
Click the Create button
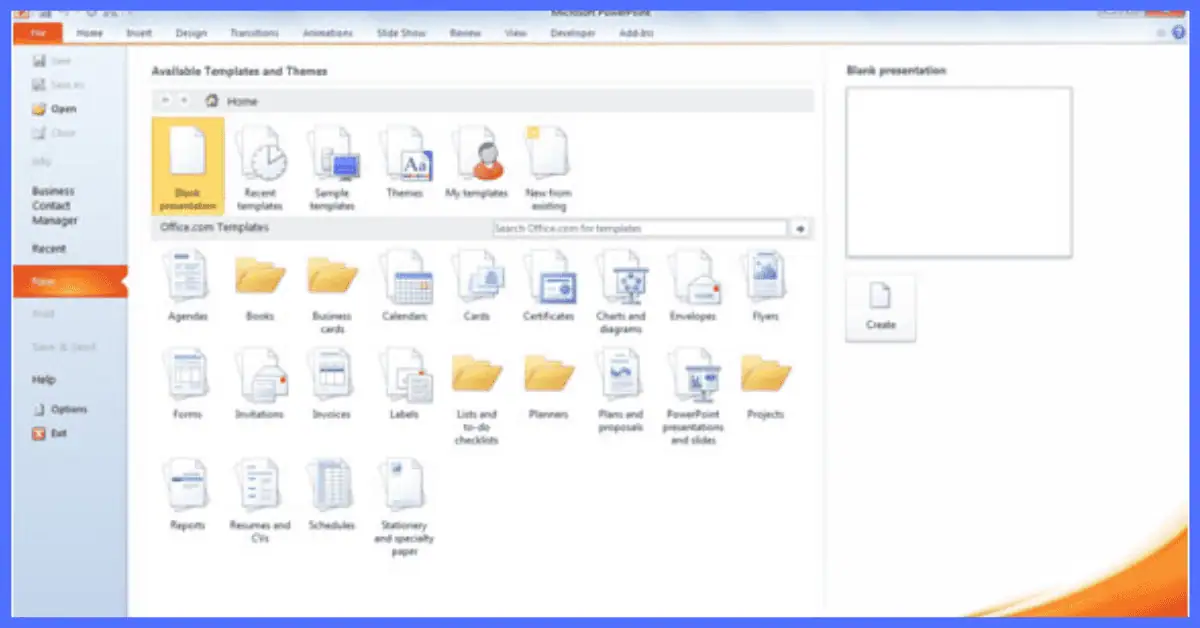(880, 309)
